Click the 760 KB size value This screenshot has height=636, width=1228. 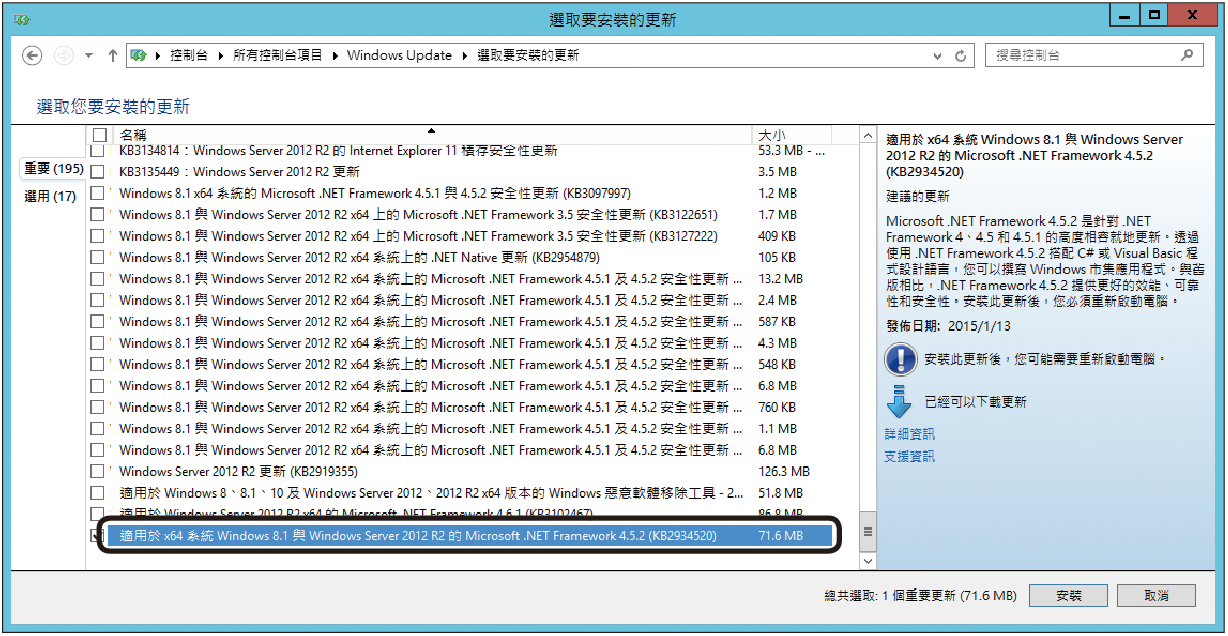pyautogui.click(x=777, y=408)
